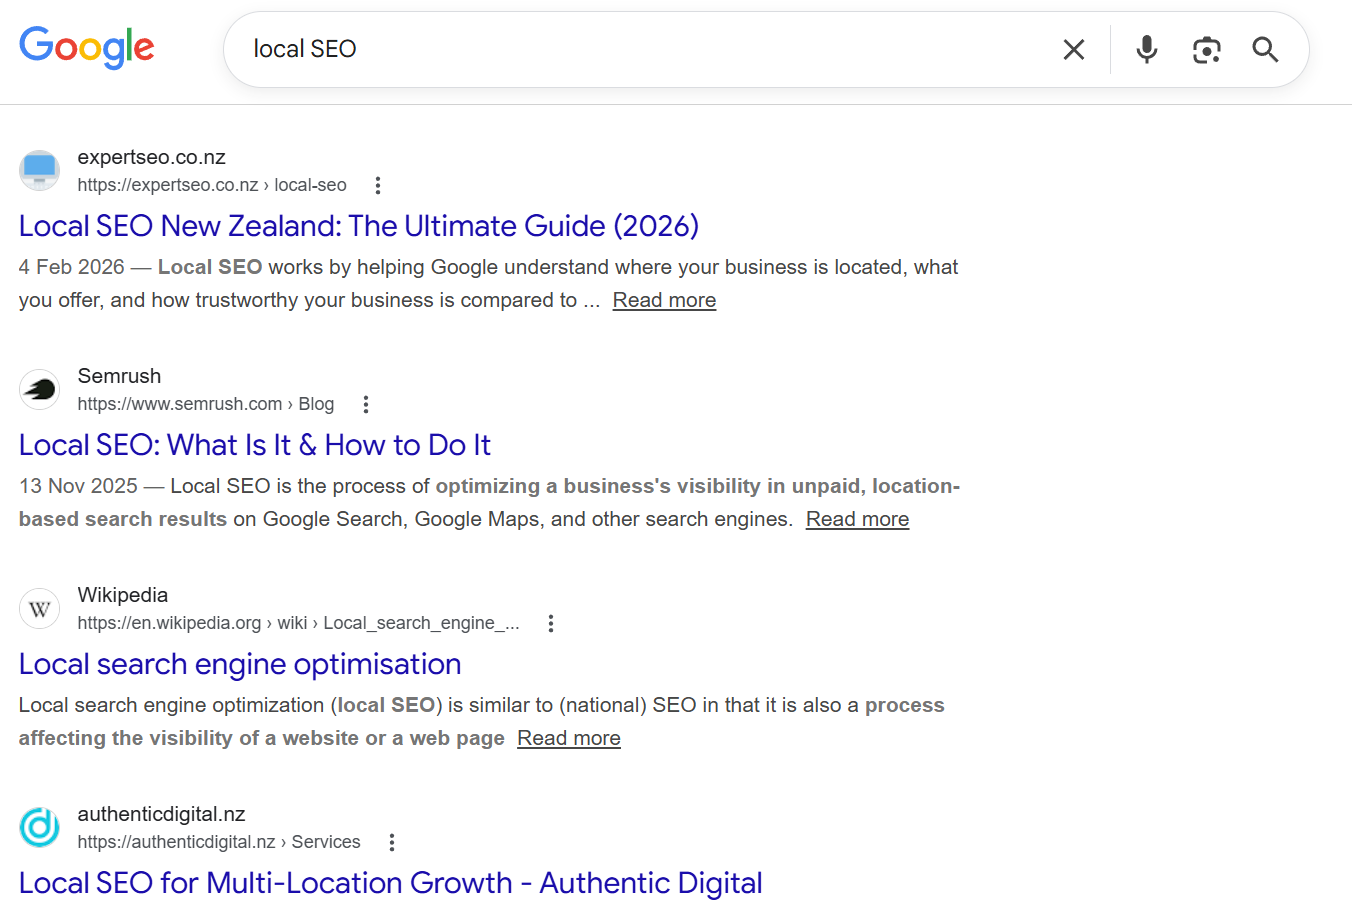Open more options for Semrush result
The image size is (1352, 910).
[366, 404]
